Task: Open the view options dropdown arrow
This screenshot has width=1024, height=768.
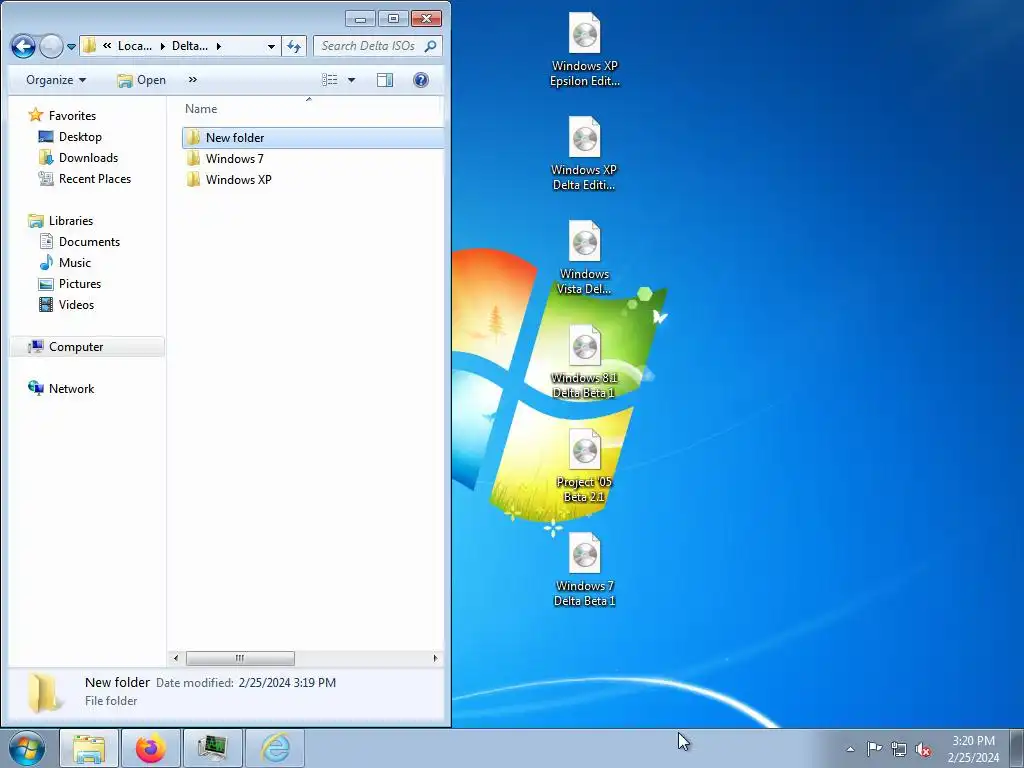Action: tap(351, 80)
